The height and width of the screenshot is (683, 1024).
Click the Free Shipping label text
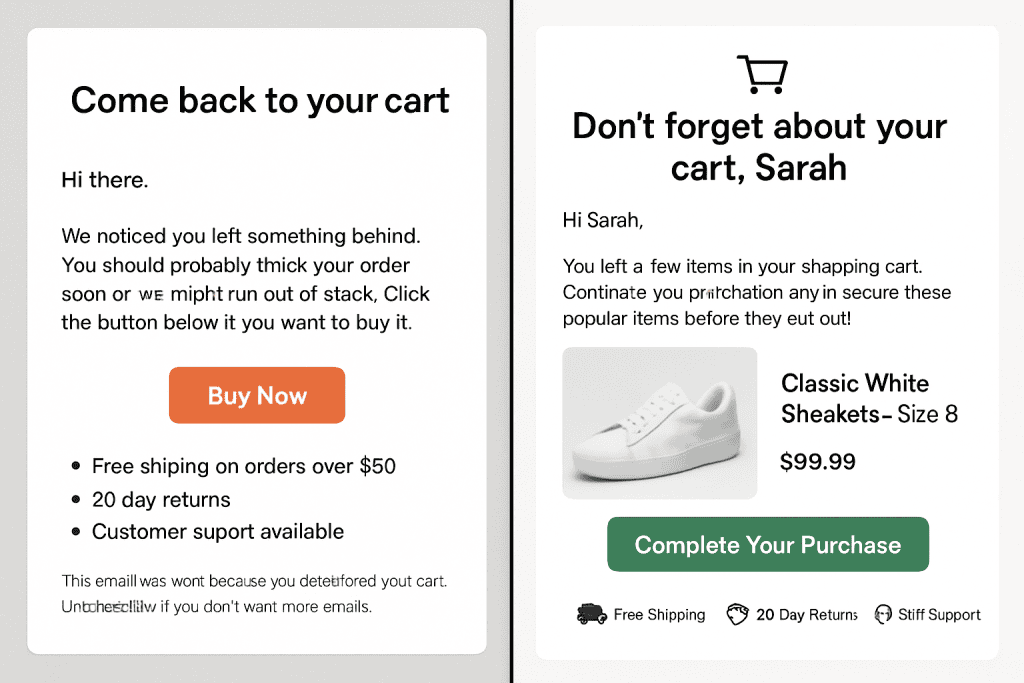(659, 614)
